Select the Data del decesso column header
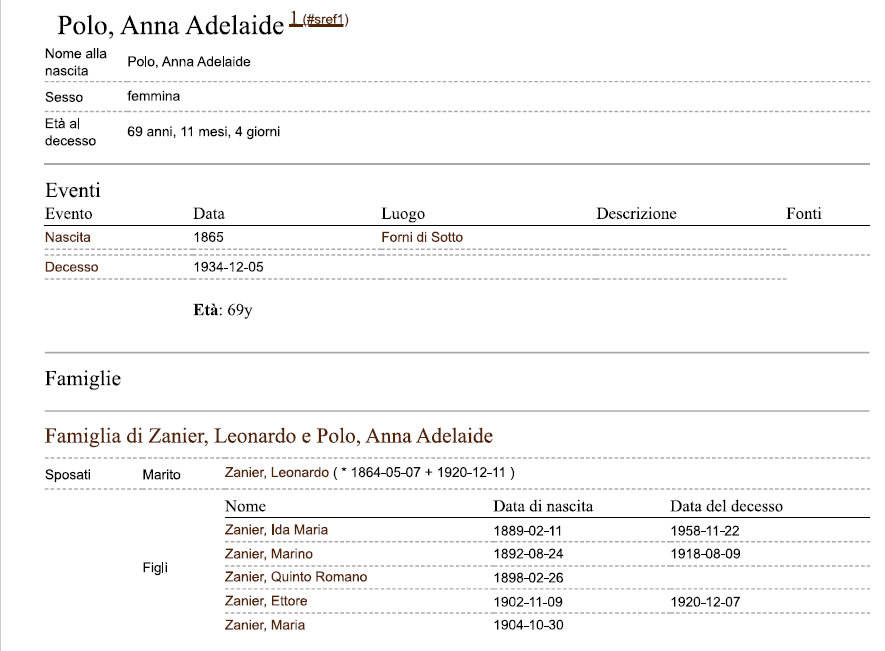Image resolution: width=885 pixels, height=651 pixels. point(726,506)
